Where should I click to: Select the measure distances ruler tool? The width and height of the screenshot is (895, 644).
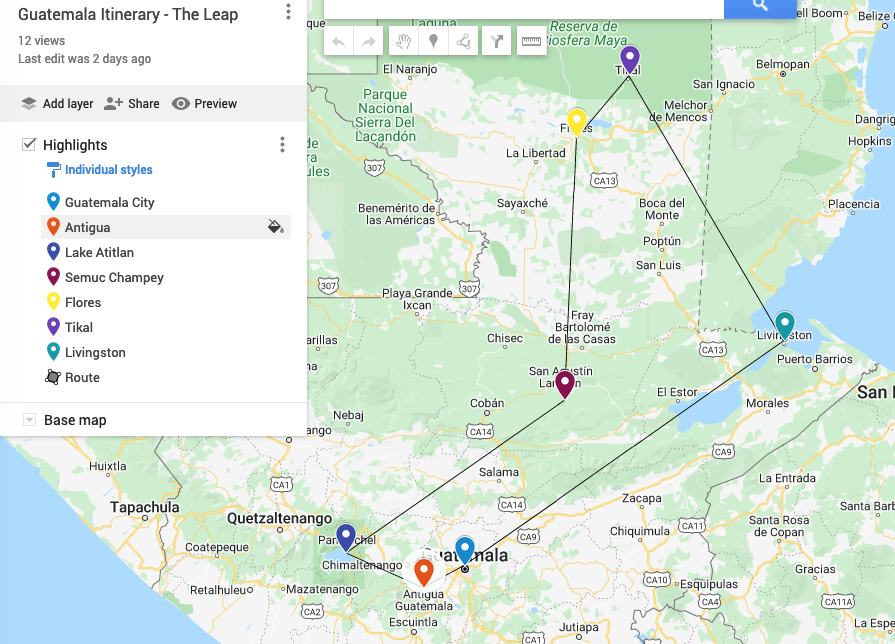[x=531, y=41]
